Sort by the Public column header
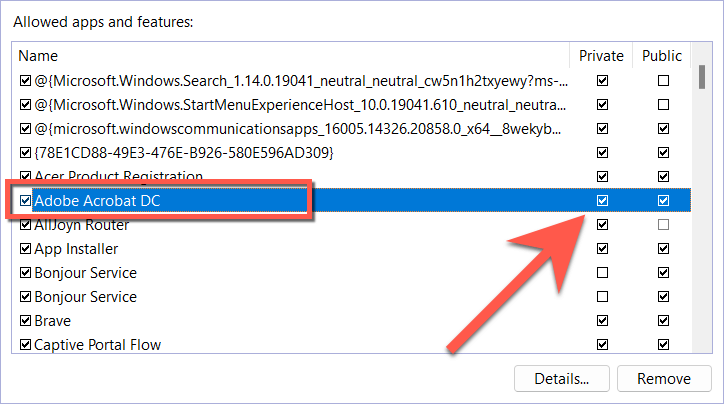Viewport: 724px width, 404px height. point(662,56)
